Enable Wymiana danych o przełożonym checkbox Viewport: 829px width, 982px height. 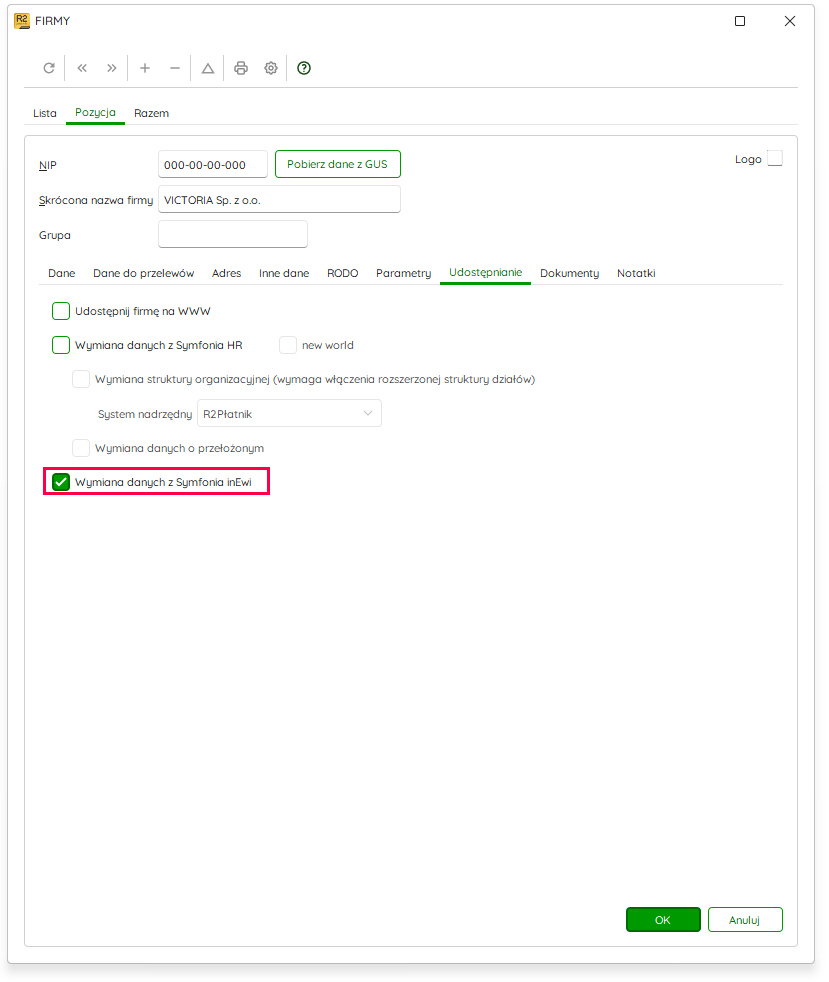point(81,448)
